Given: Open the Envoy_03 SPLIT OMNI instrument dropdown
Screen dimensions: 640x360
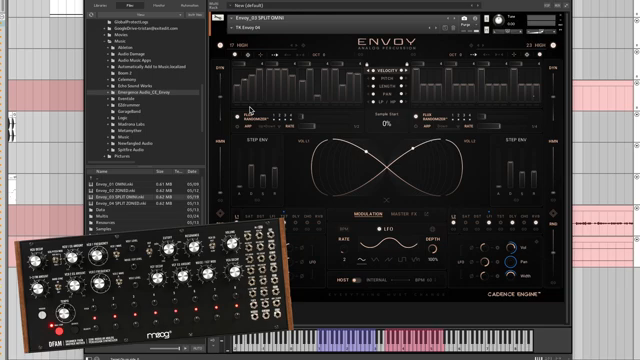Looking at the screenshot, I should 231,18.
